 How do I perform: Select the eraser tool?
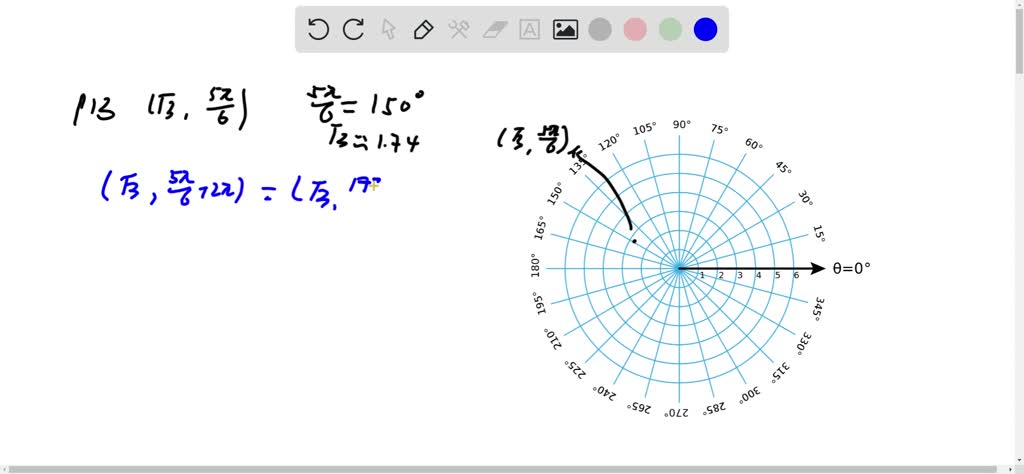point(494,29)
